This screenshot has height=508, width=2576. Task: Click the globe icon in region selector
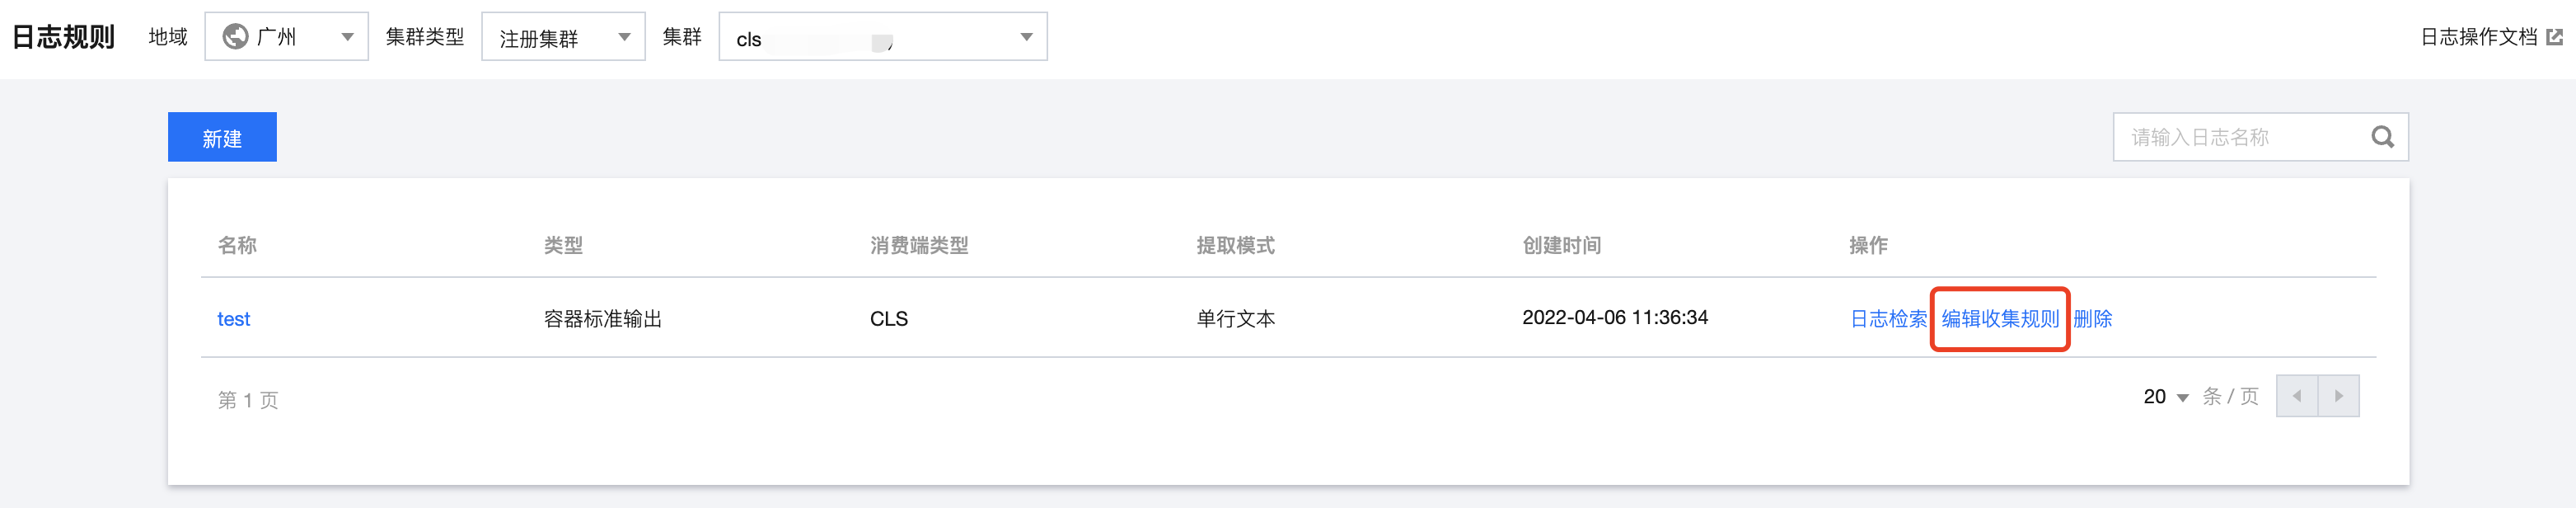point(235,37)
